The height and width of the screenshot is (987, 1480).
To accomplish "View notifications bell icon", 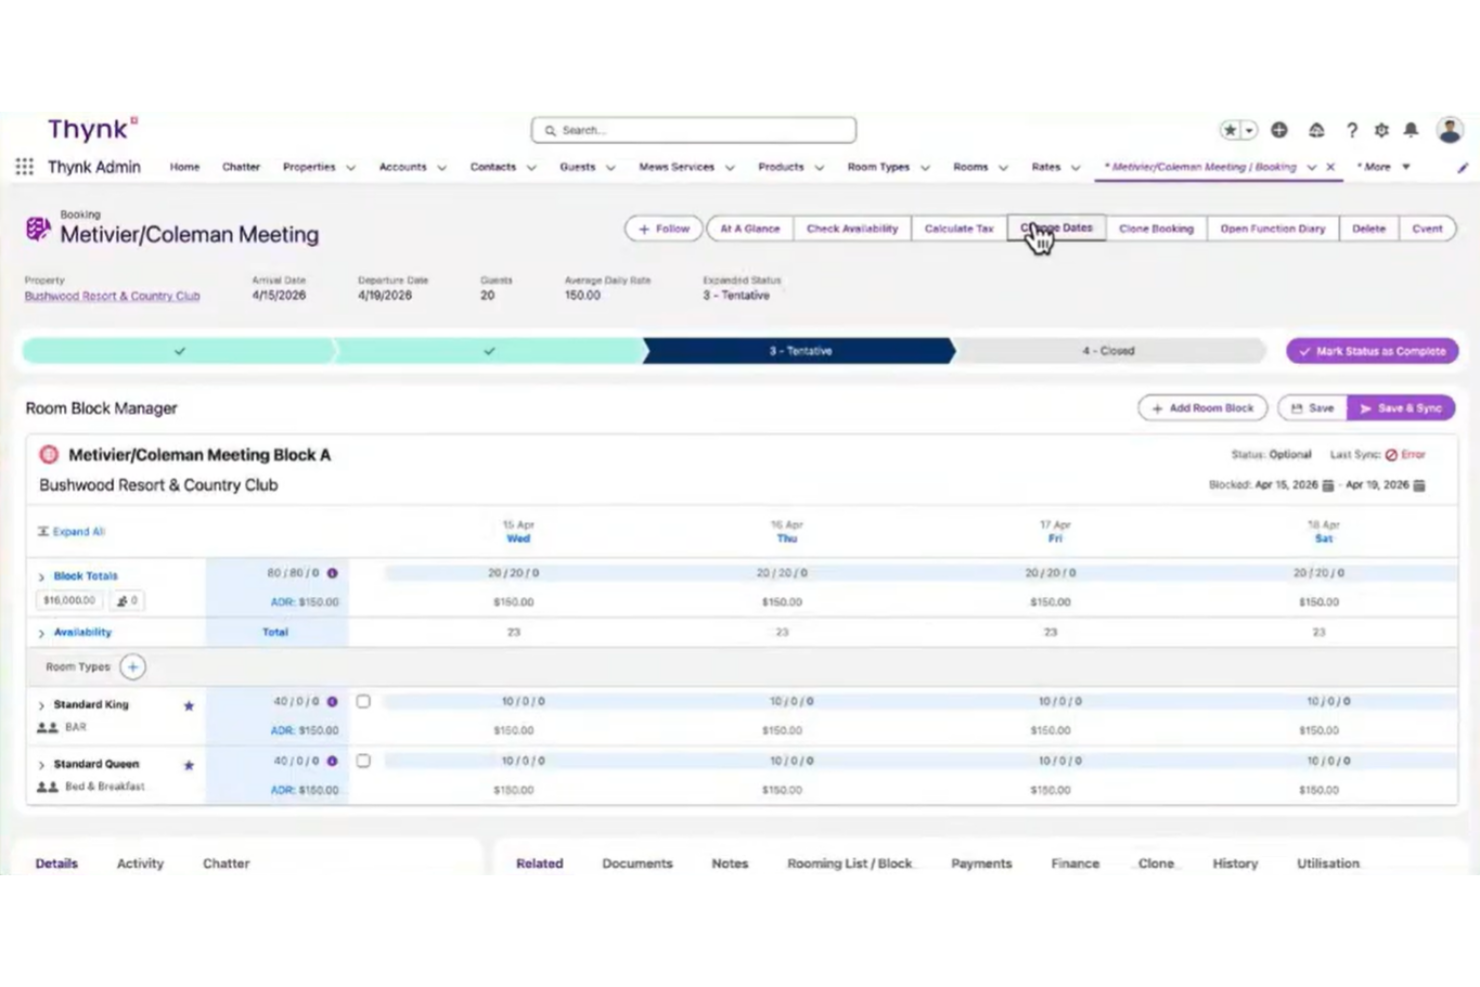I will pos(1411,130).
